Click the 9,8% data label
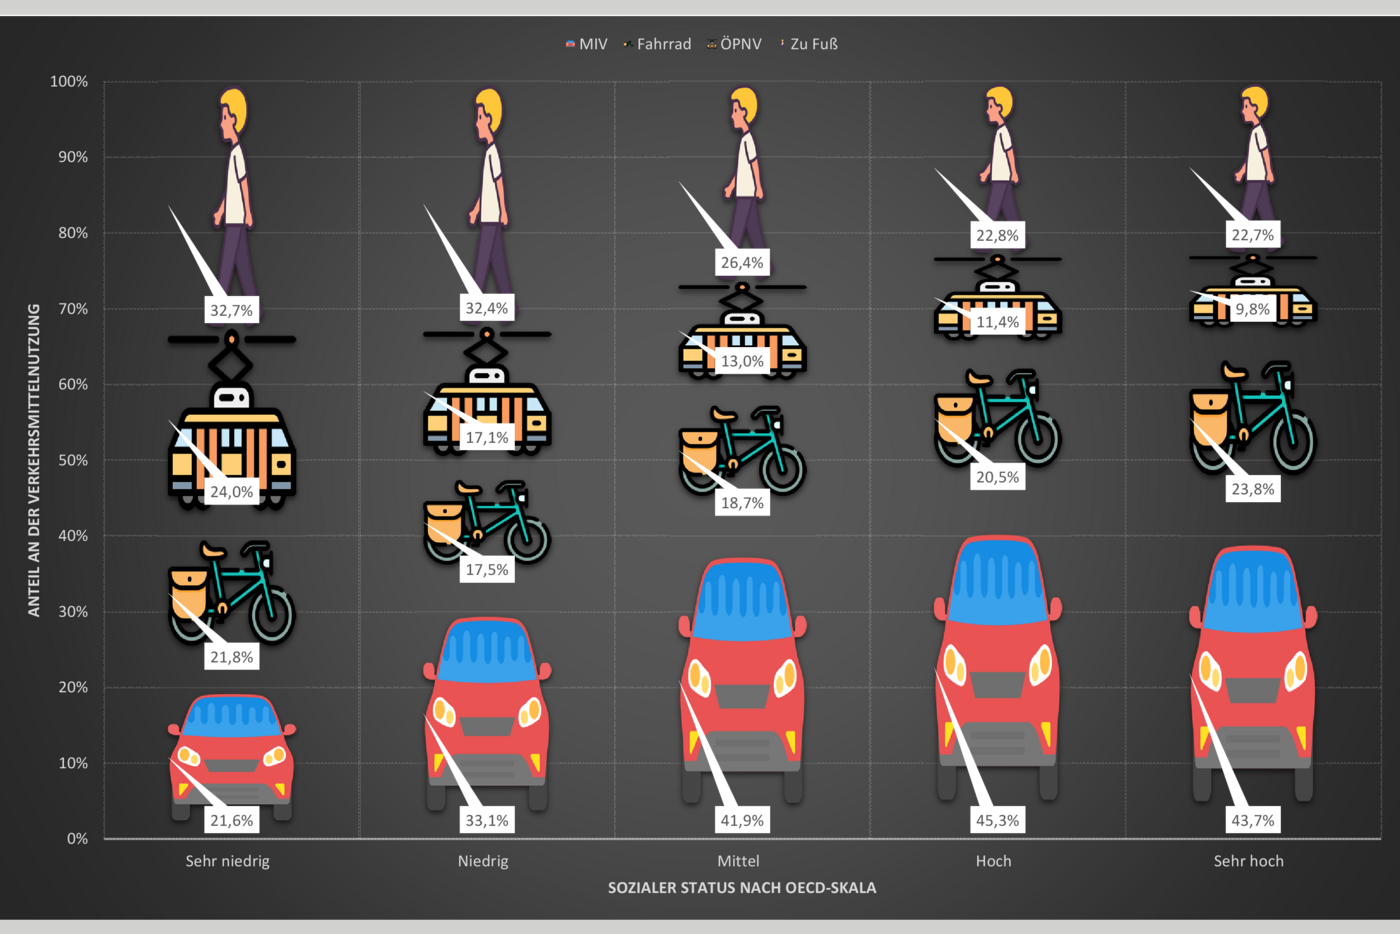 pos(1253,309)
